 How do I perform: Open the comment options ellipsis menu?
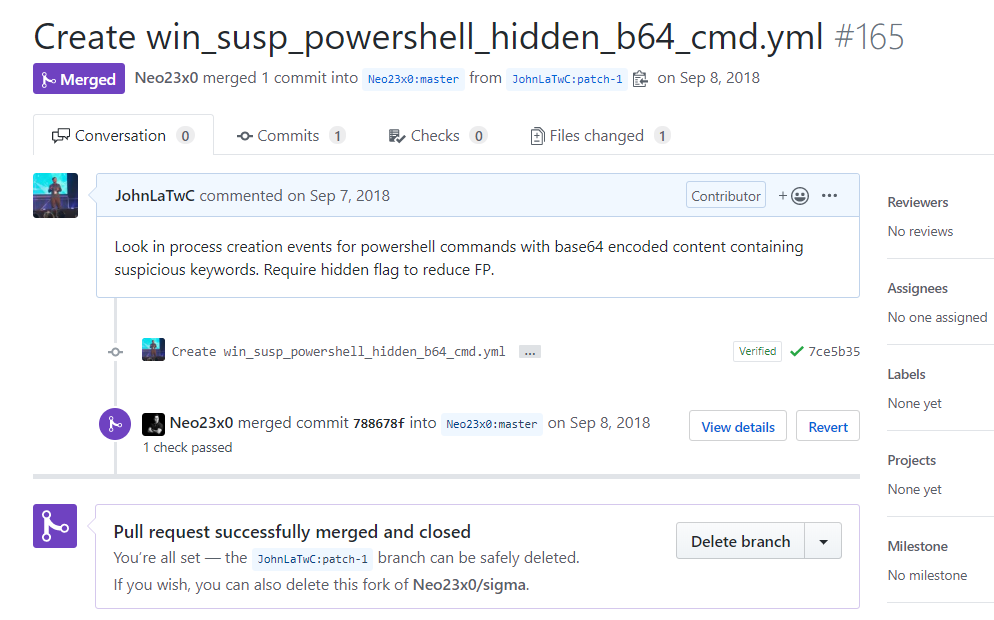click(x=829, y=196)
